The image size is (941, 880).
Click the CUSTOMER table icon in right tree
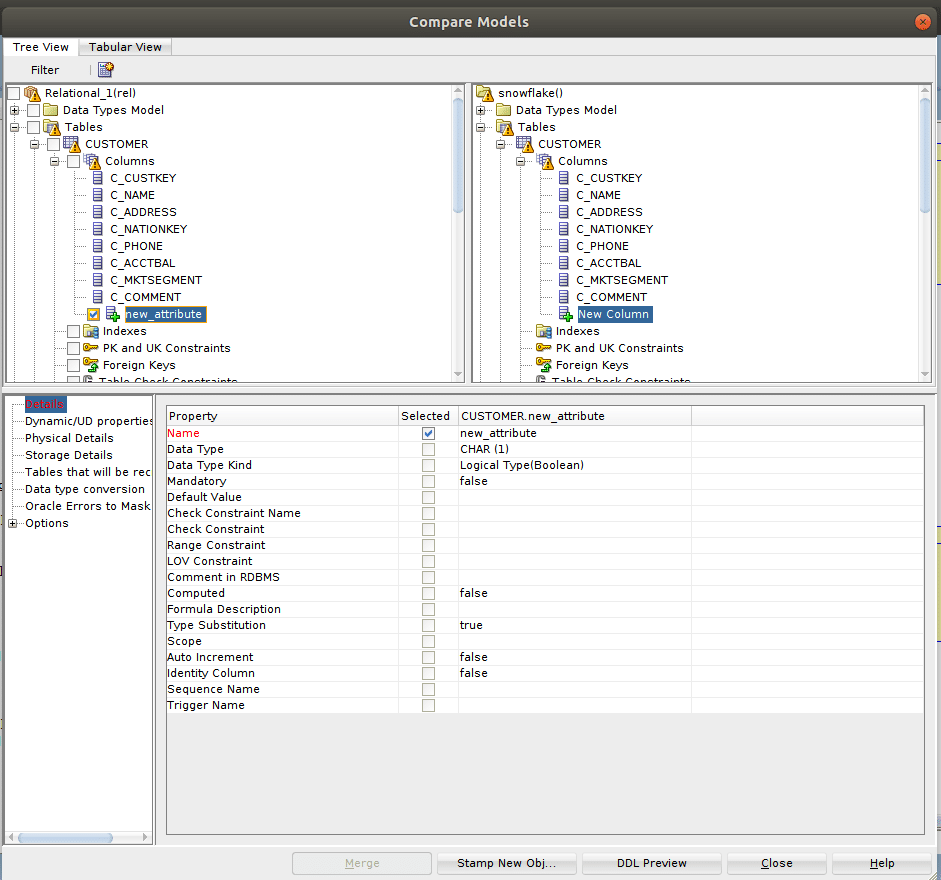[x=525, y=144]
